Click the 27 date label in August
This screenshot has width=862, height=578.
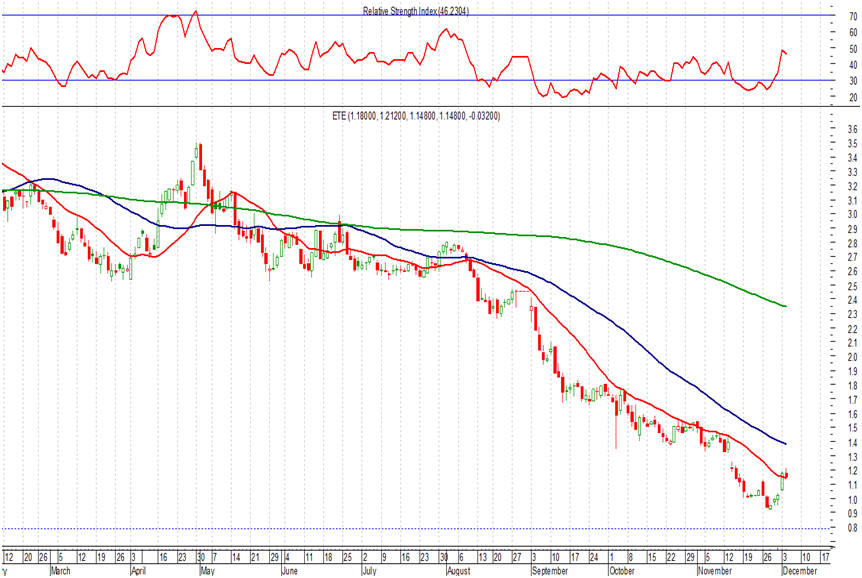pyautogui.click(x=517, y=558)
